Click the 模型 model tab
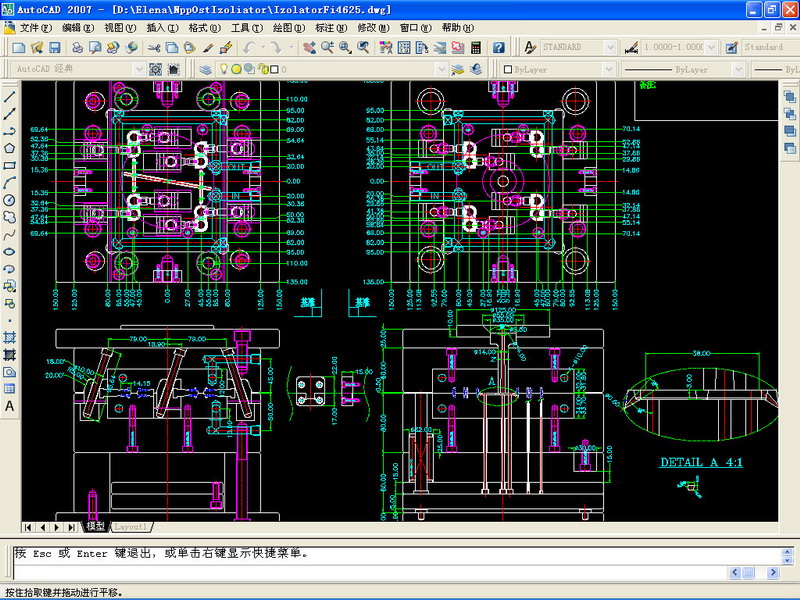The width and height of the screenshot is (800, 600). click(95, 526)
